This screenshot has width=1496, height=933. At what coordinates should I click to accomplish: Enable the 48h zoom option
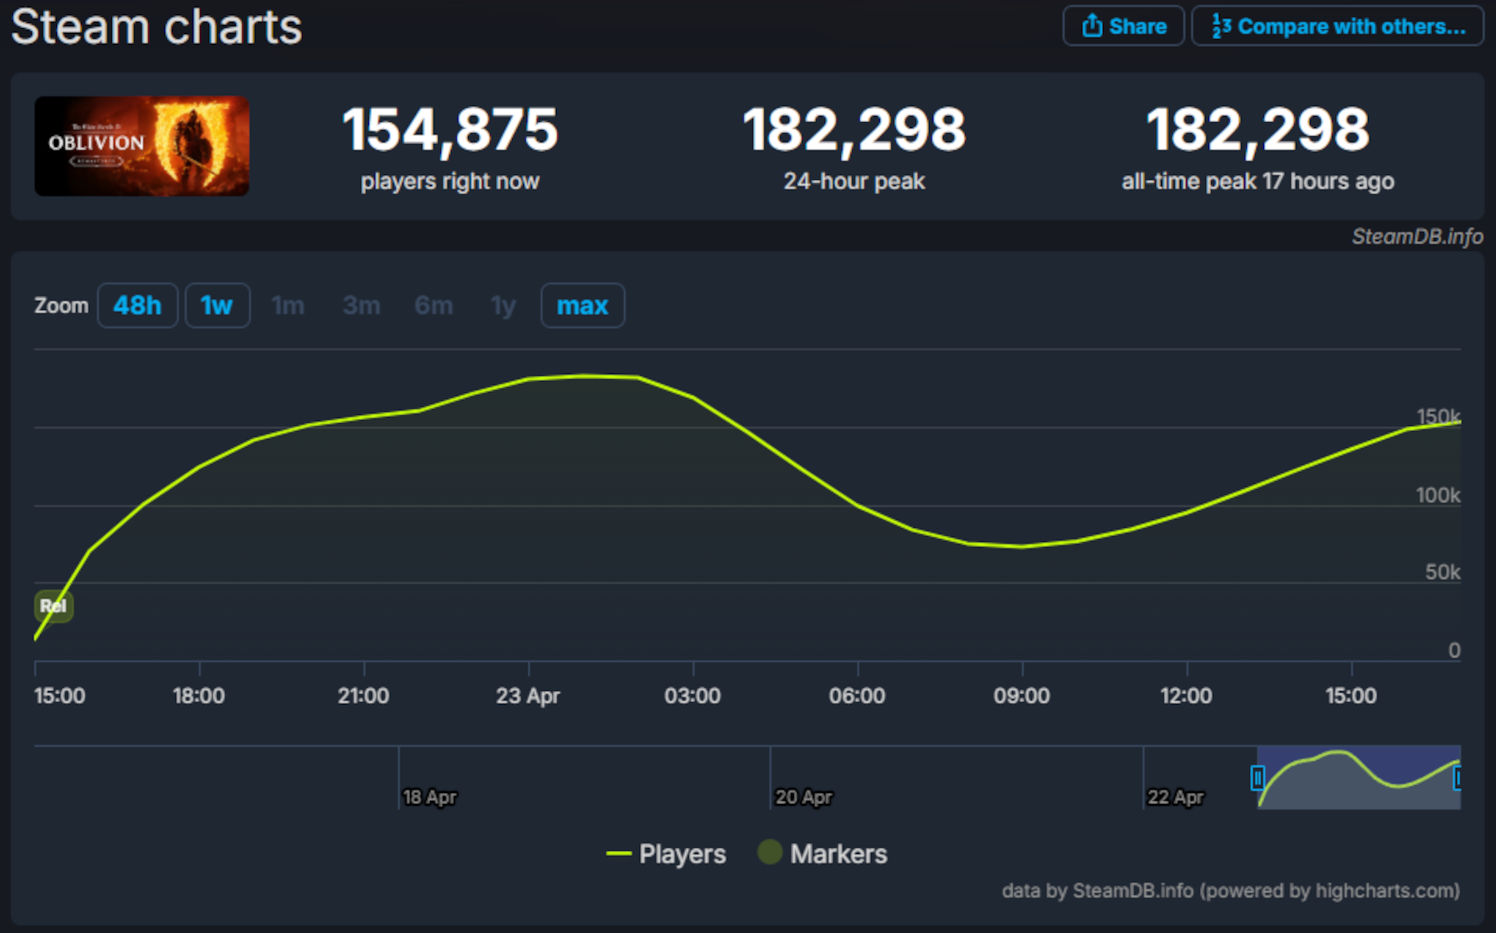point(137,305)
